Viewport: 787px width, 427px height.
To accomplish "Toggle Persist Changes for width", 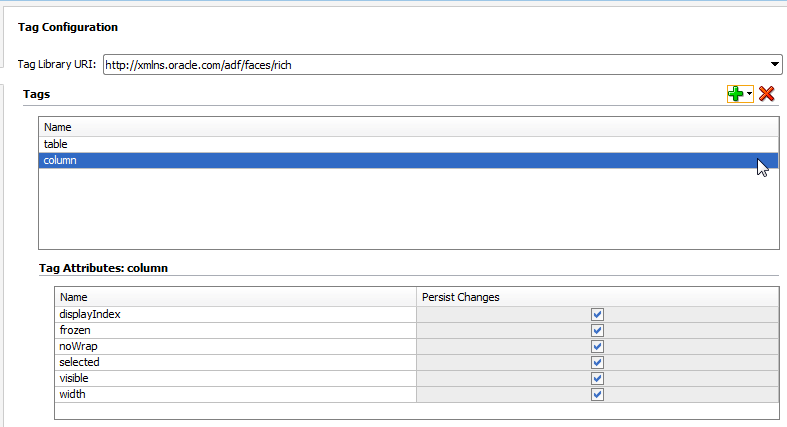I will (x=597, y=395).
